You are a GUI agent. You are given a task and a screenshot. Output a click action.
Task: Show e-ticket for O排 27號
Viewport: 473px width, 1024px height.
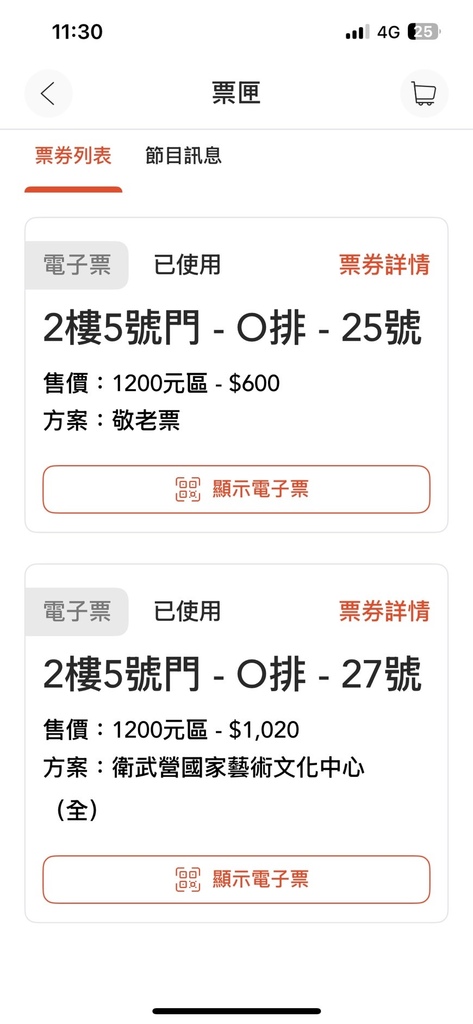(236, 879)
